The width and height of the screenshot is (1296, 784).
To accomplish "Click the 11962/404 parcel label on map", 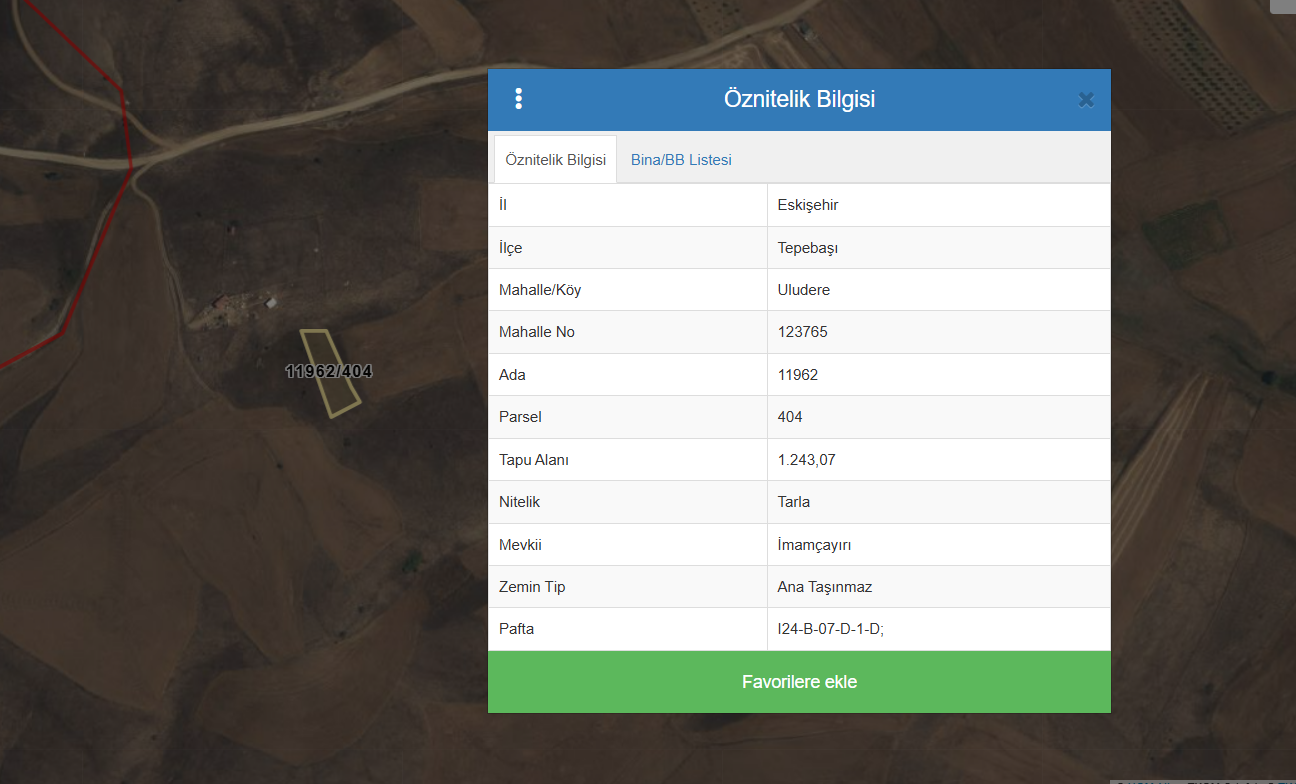I will tap(328, 371).
